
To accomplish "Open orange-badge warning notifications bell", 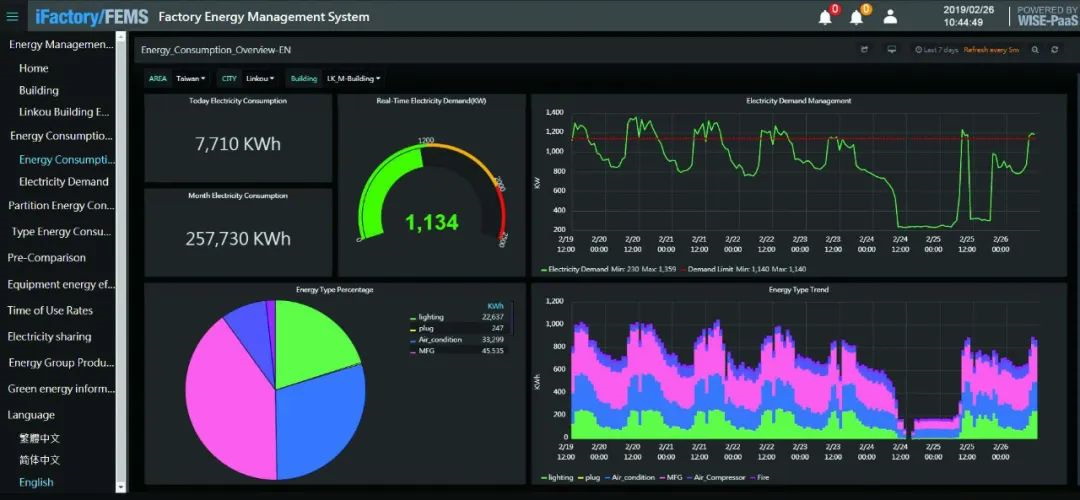I will 856,17.
